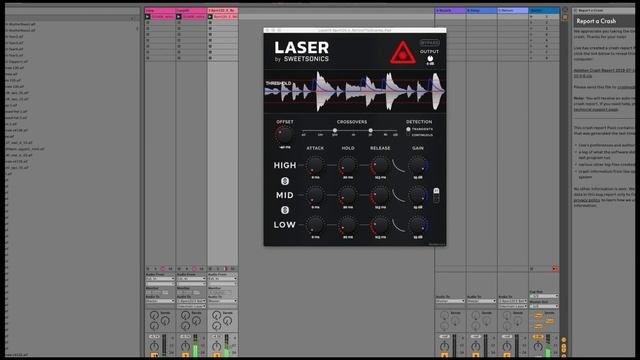
Task: Open the Cue Out dropdown on Master
Action: [x=544, y=296]
